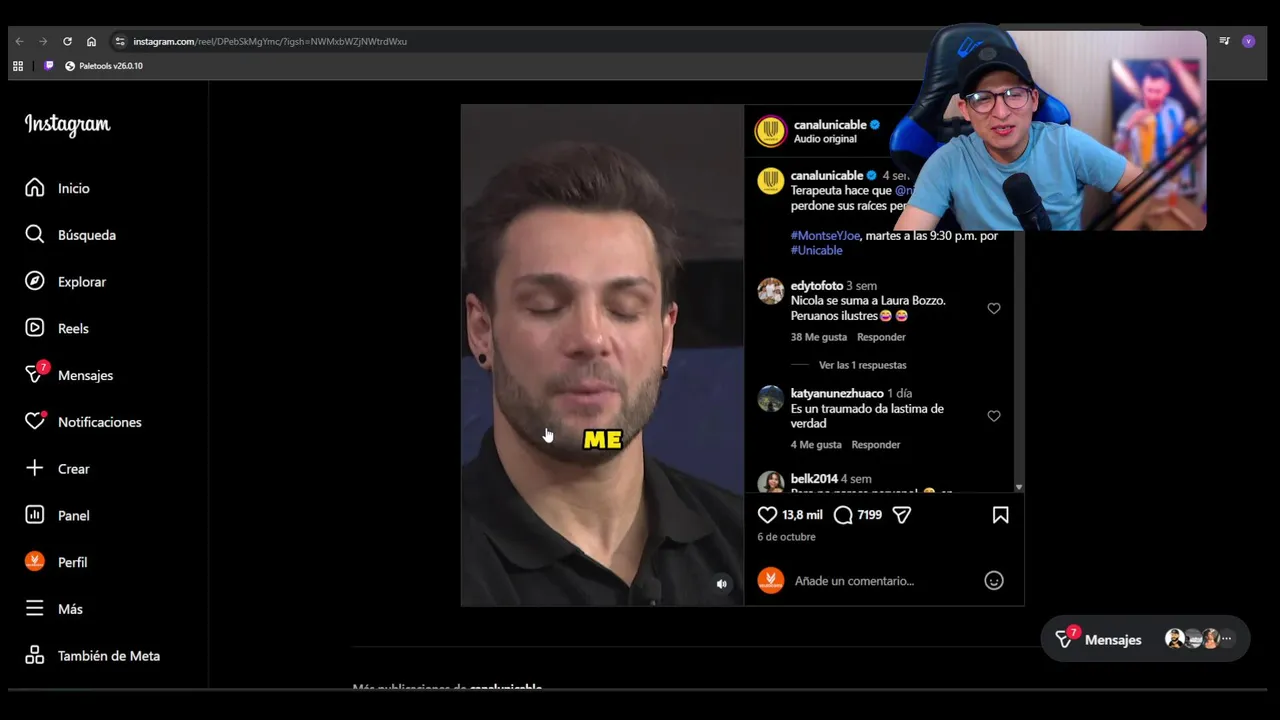The height and width of the screenshot is (720, 1280).
Task: Reload the page with refresh icon
Action: [x=67, y=41]
